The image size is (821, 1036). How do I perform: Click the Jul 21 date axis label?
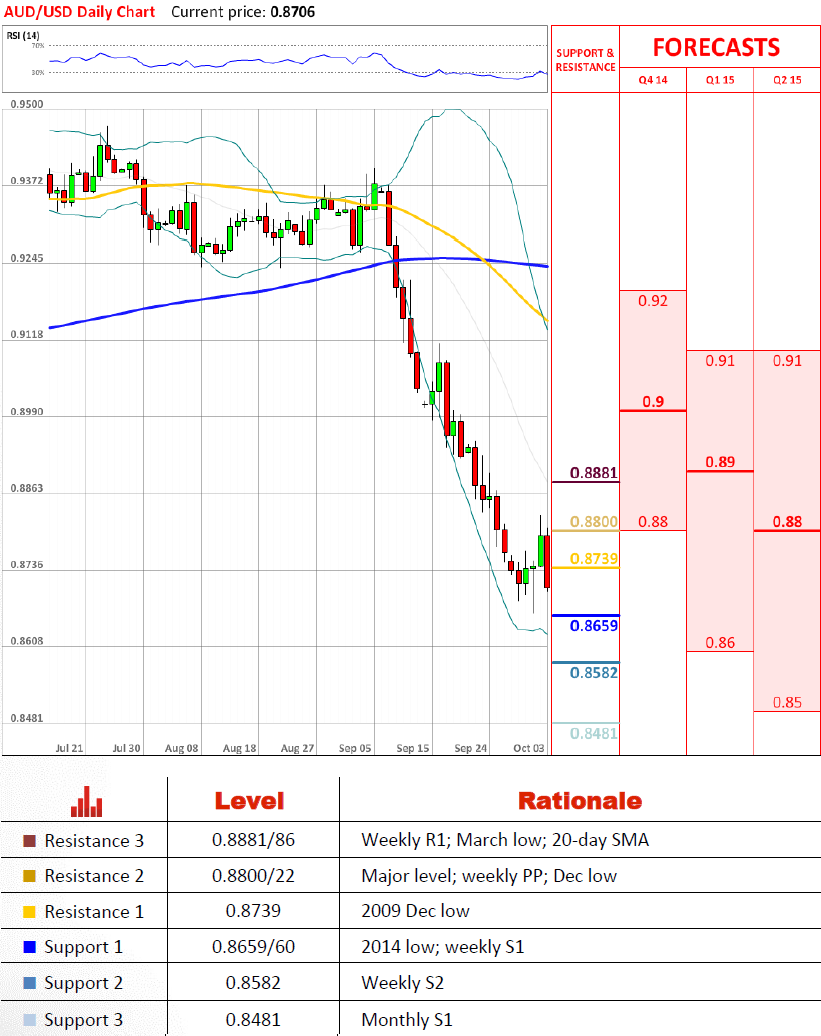[69, 748]
